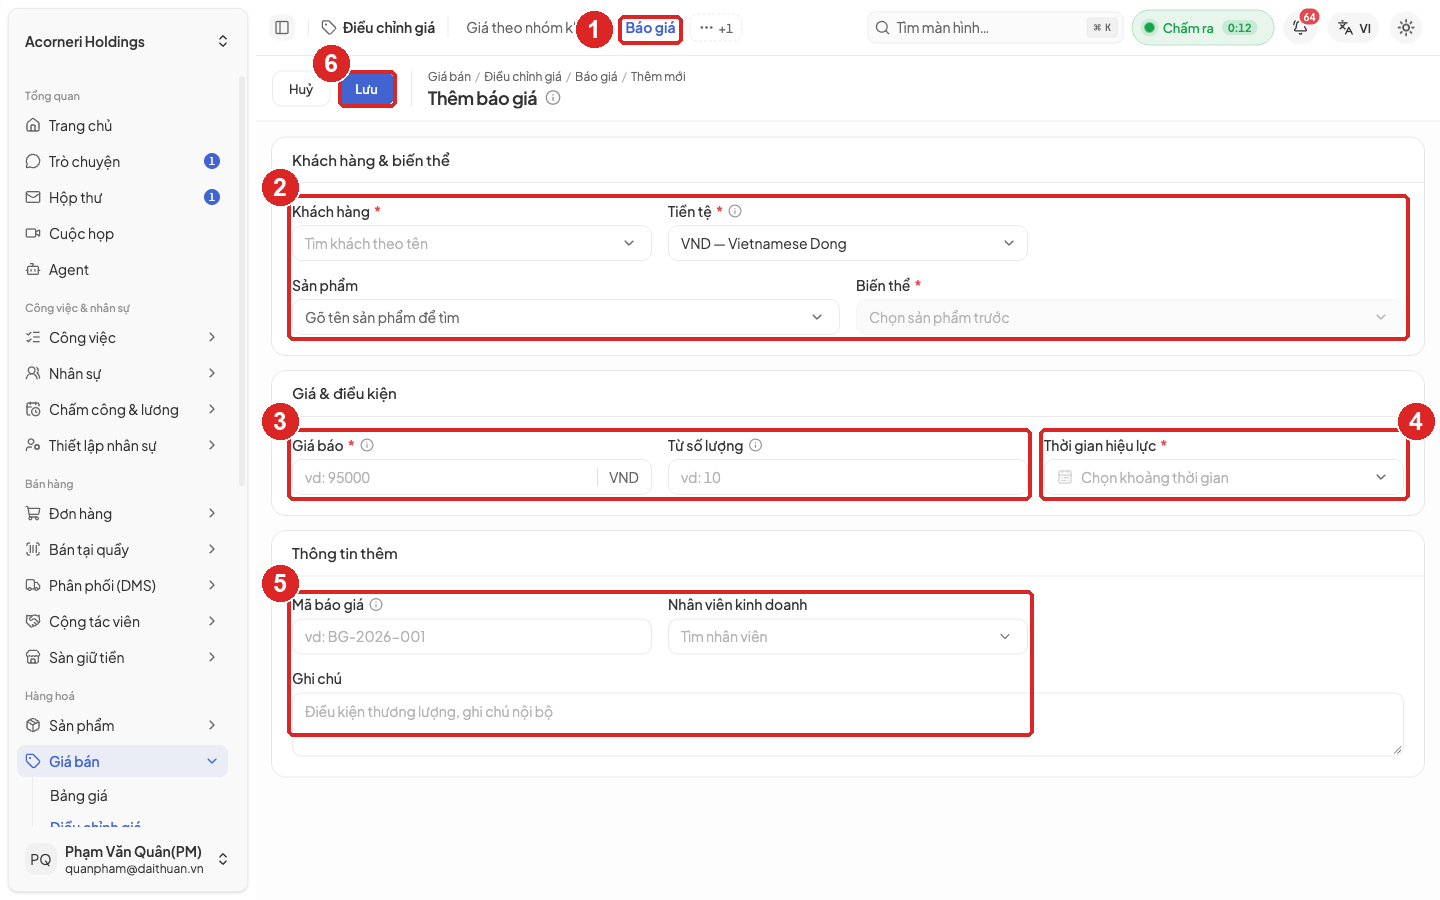Click info icon beside Tiền tệ label

735,211
